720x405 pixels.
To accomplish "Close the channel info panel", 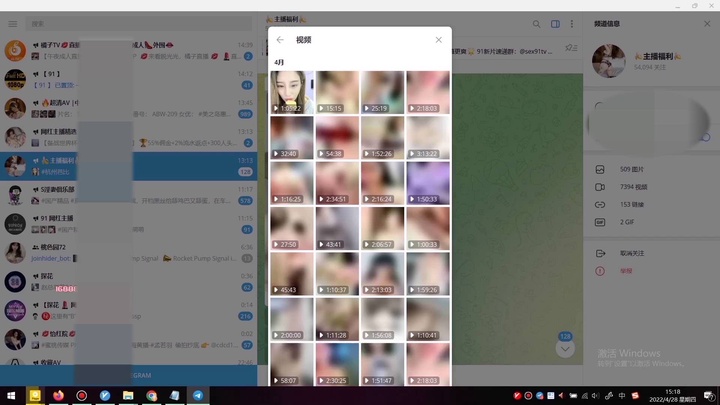I will 707,22.
